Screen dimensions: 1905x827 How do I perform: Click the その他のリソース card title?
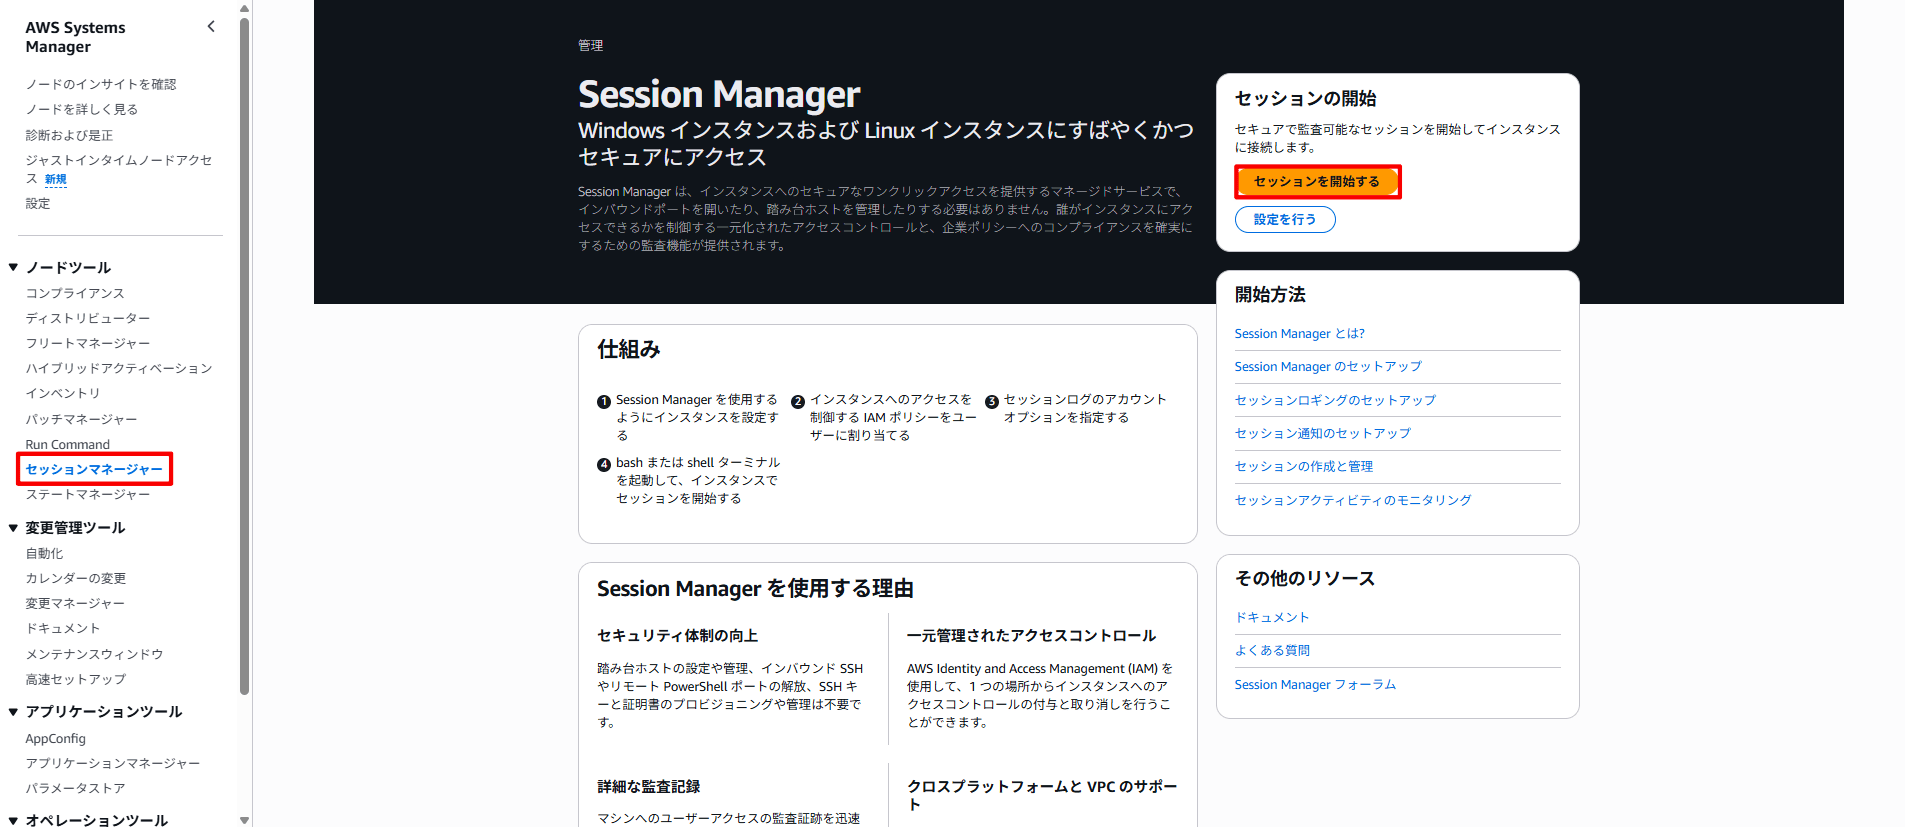(1304, 578)
